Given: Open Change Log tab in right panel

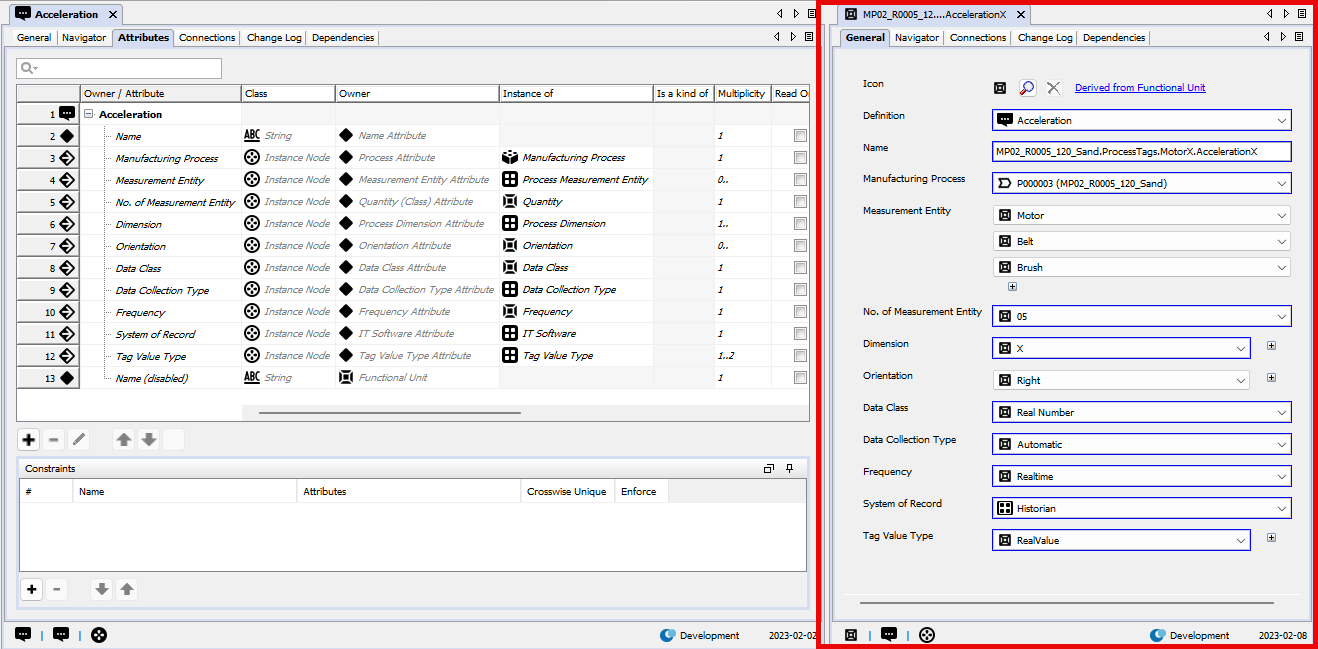Looking at the screenshot, I should pos(1044,38).
